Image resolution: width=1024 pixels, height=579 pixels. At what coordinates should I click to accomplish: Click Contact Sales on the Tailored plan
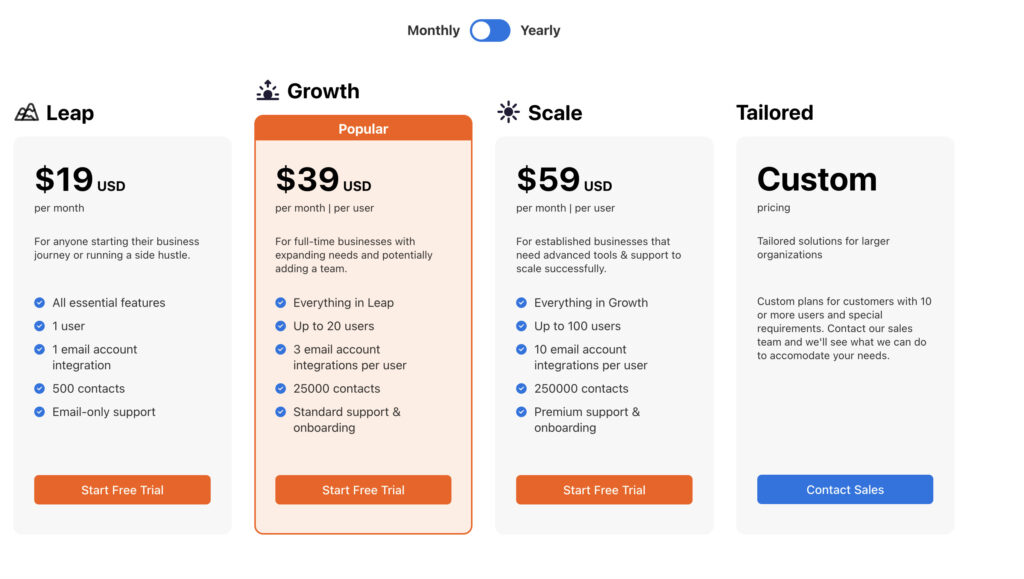(x=845, y=489)
